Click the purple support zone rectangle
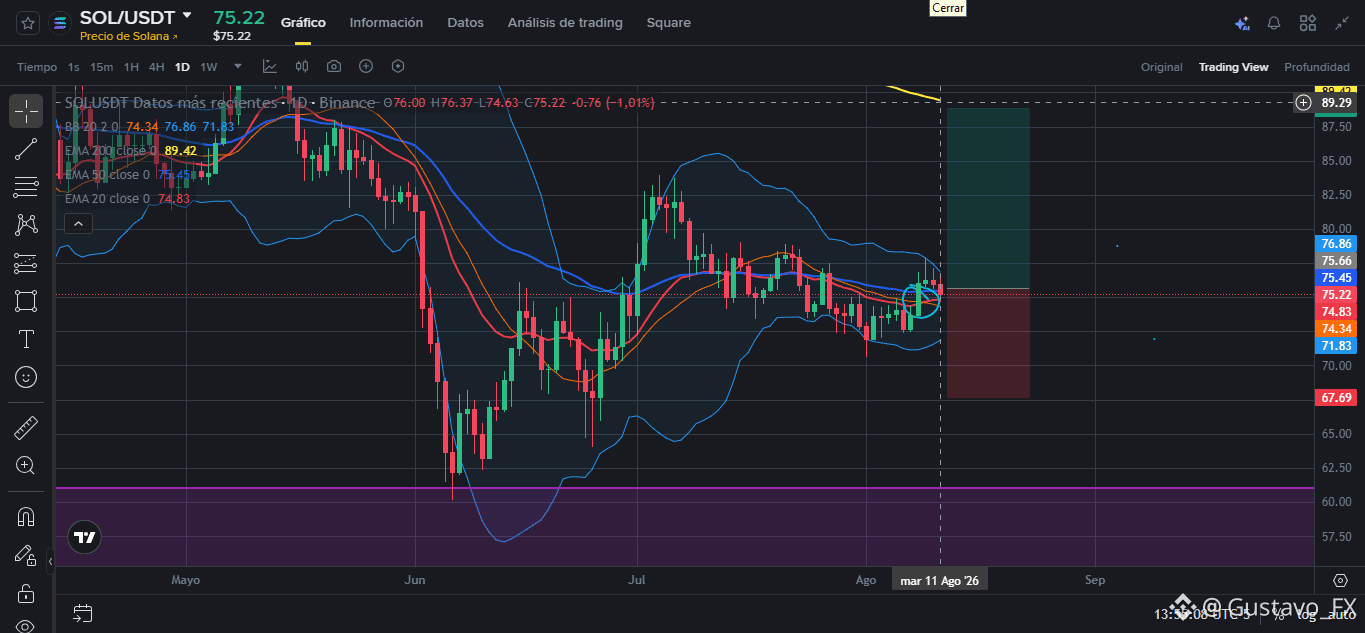 pyautogui.click(x=684, y=527)
